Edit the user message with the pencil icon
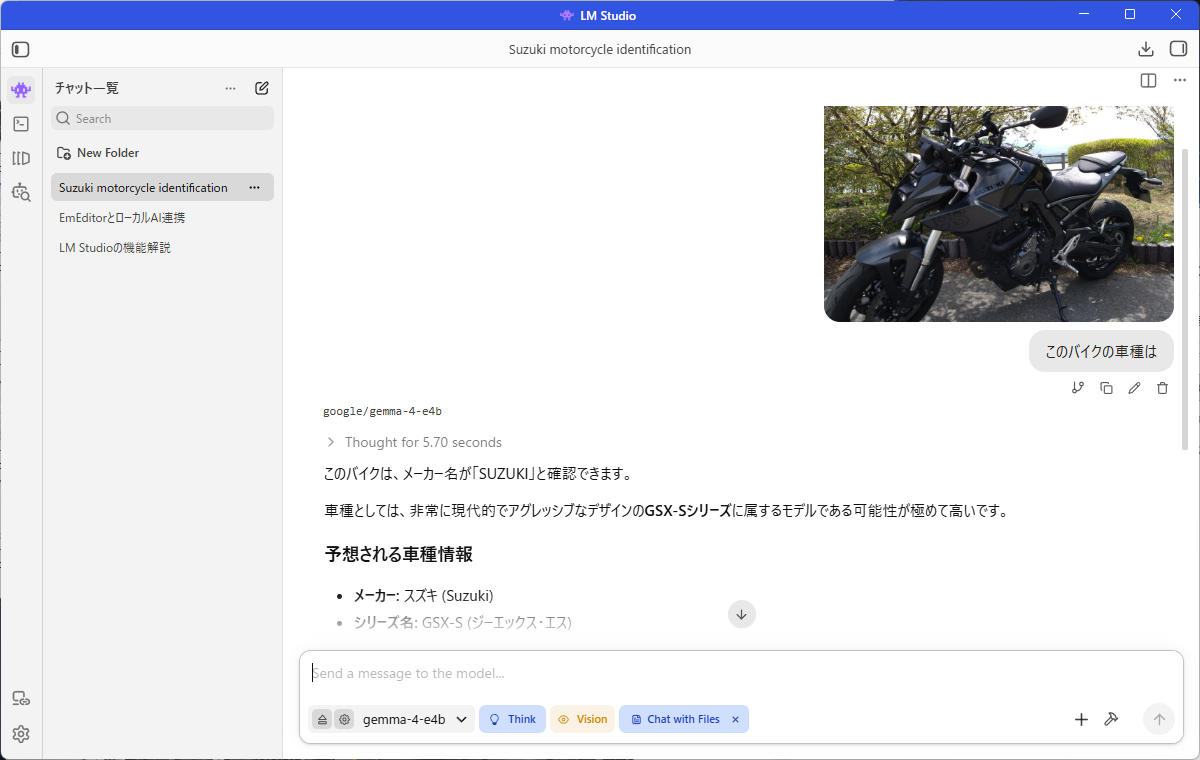 click(1134, 388)
